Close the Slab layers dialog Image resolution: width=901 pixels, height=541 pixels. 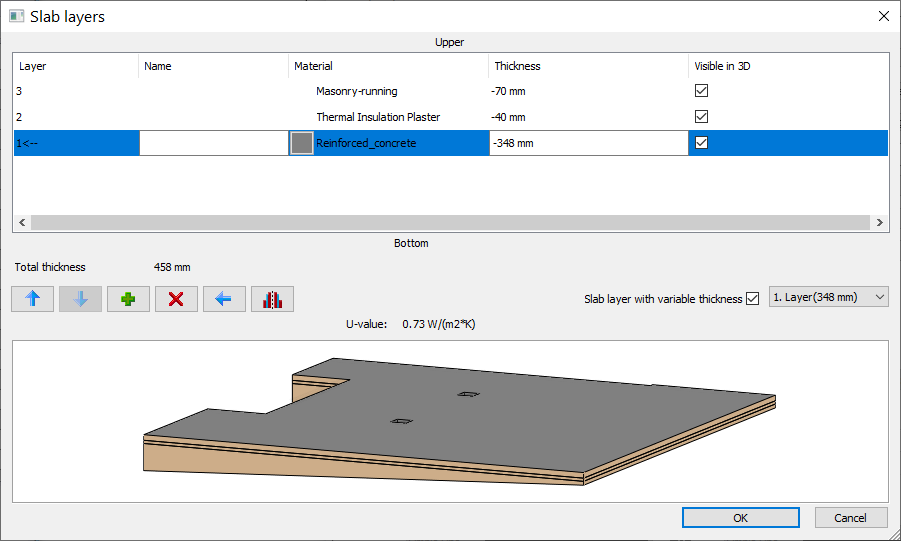[x=883, y=16]
